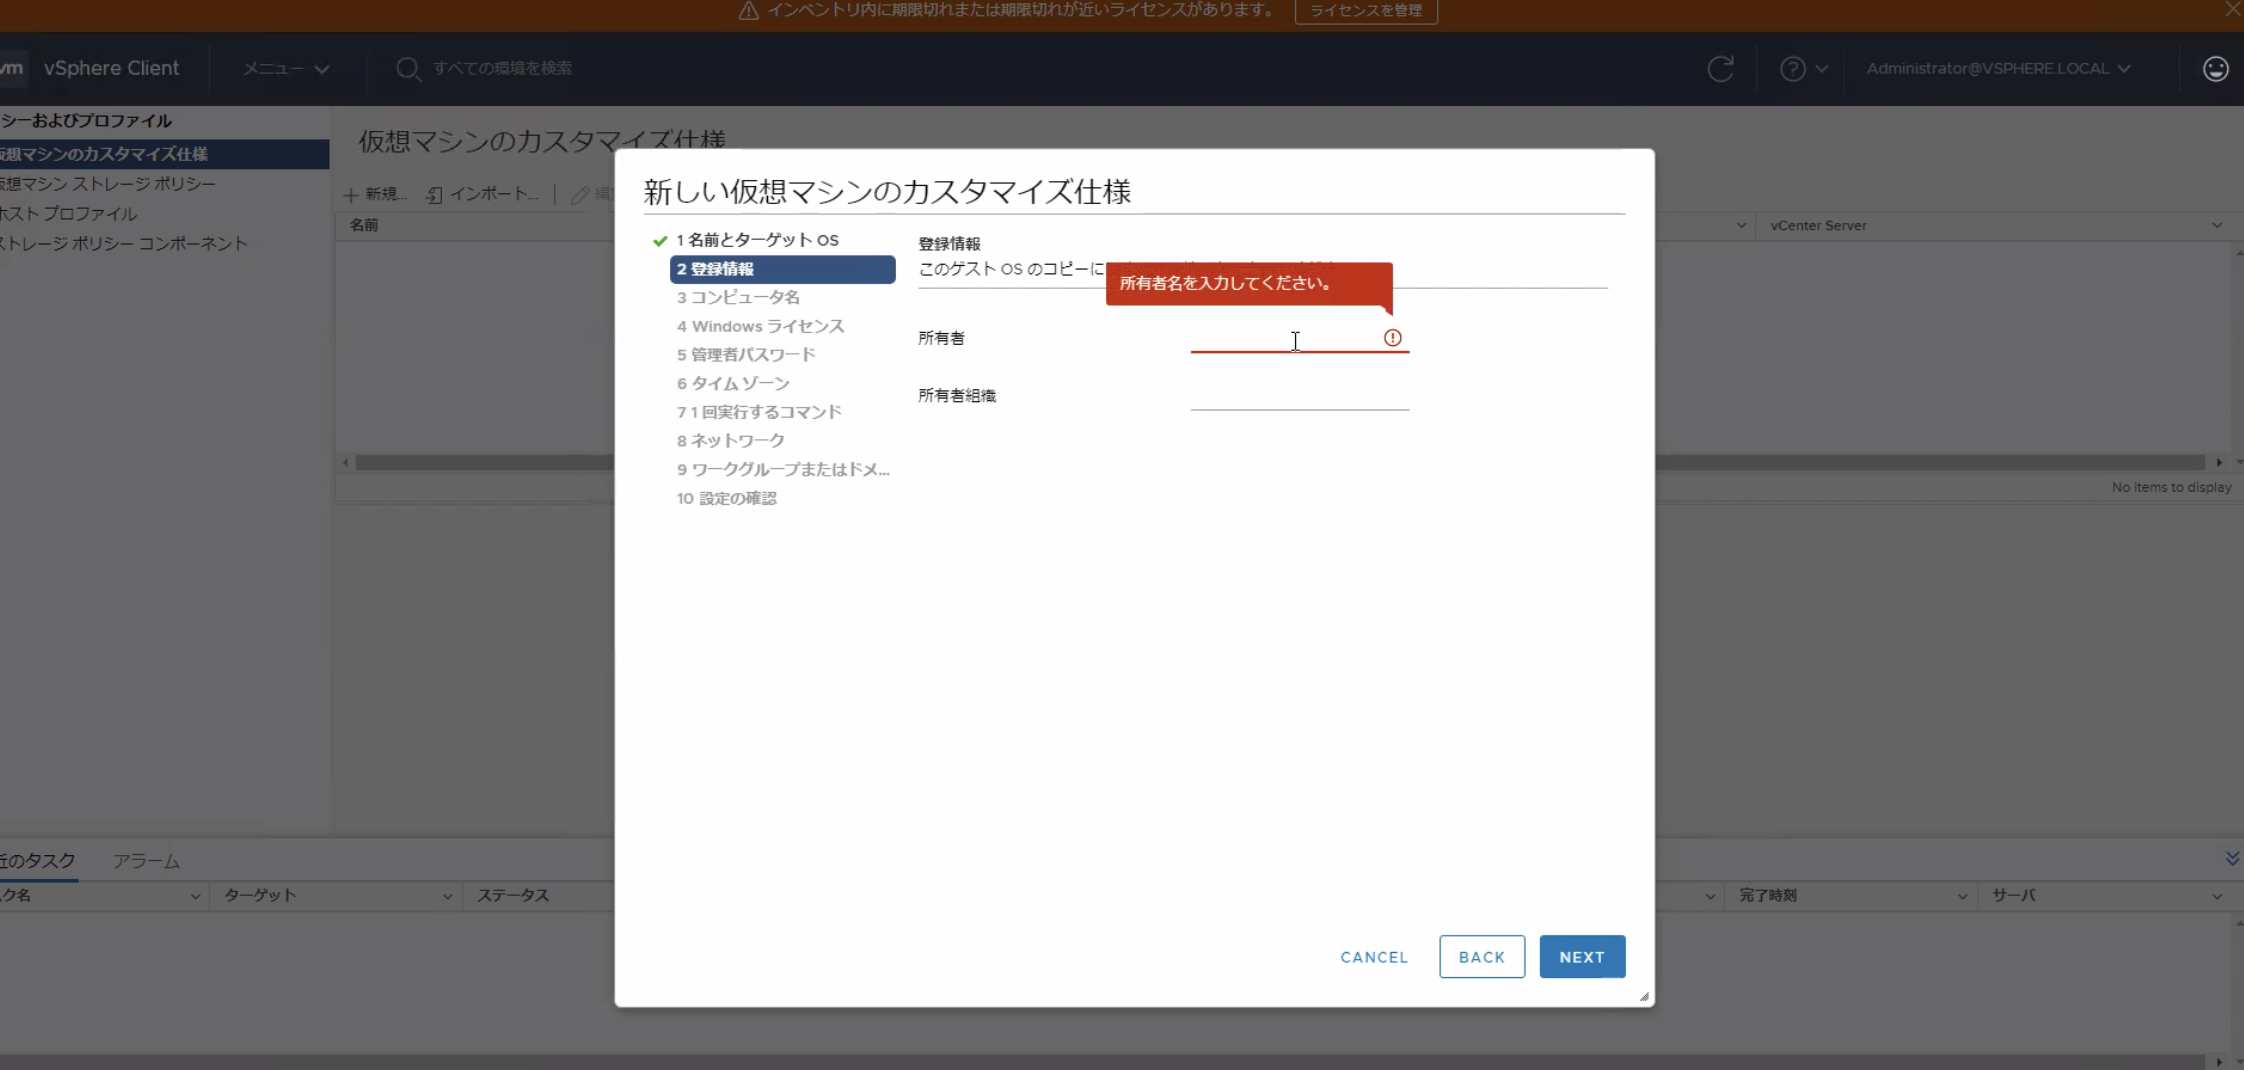Image resolution: width=2244 pixels, height=1070 pixels.
Task: Click the インポート import icon
Action: point(436,194)
